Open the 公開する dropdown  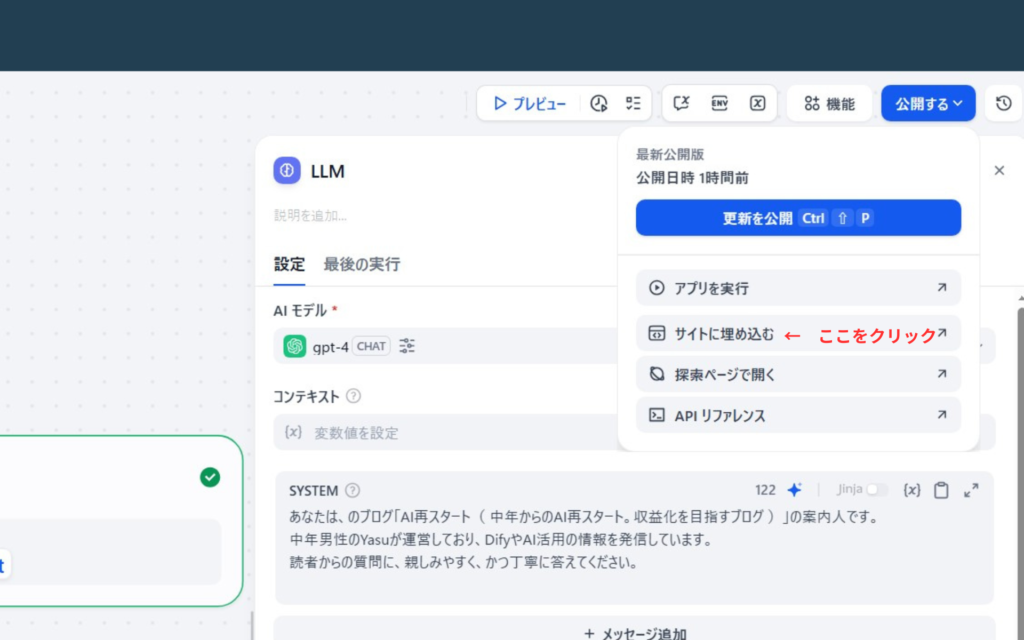click(x=928, y=103)
